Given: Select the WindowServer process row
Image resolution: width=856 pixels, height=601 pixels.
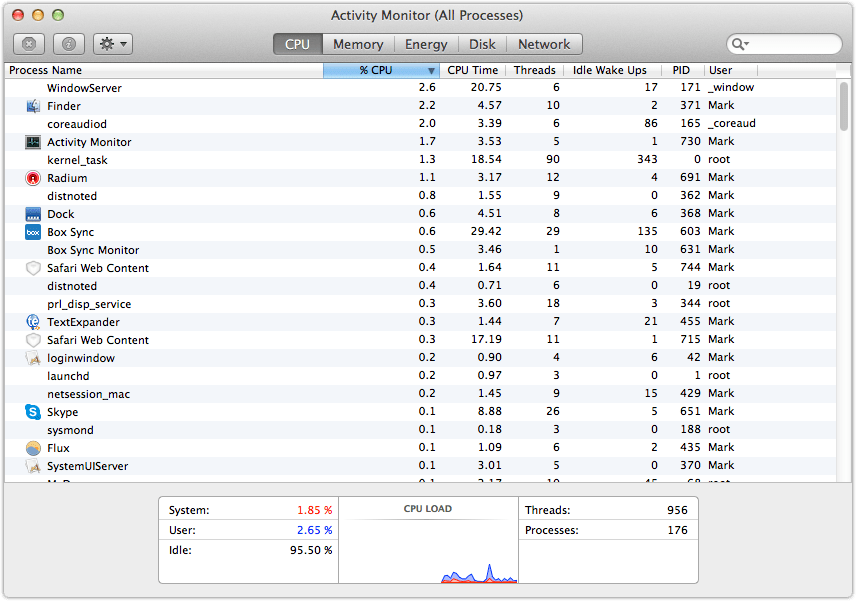Looking at the screenshot, I should pos(420,88).
